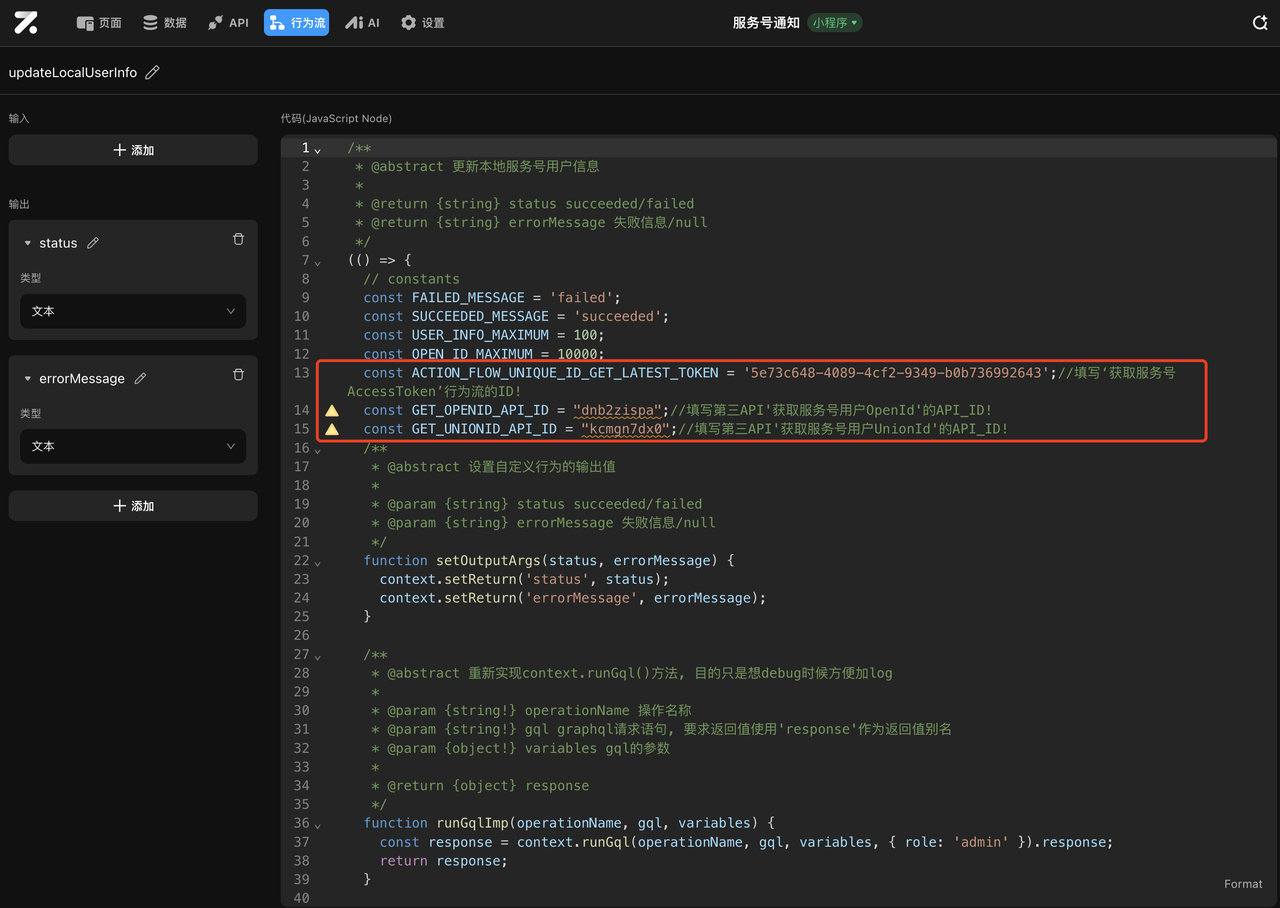
Task: Fold code at line 16
Action: [318, 449]
